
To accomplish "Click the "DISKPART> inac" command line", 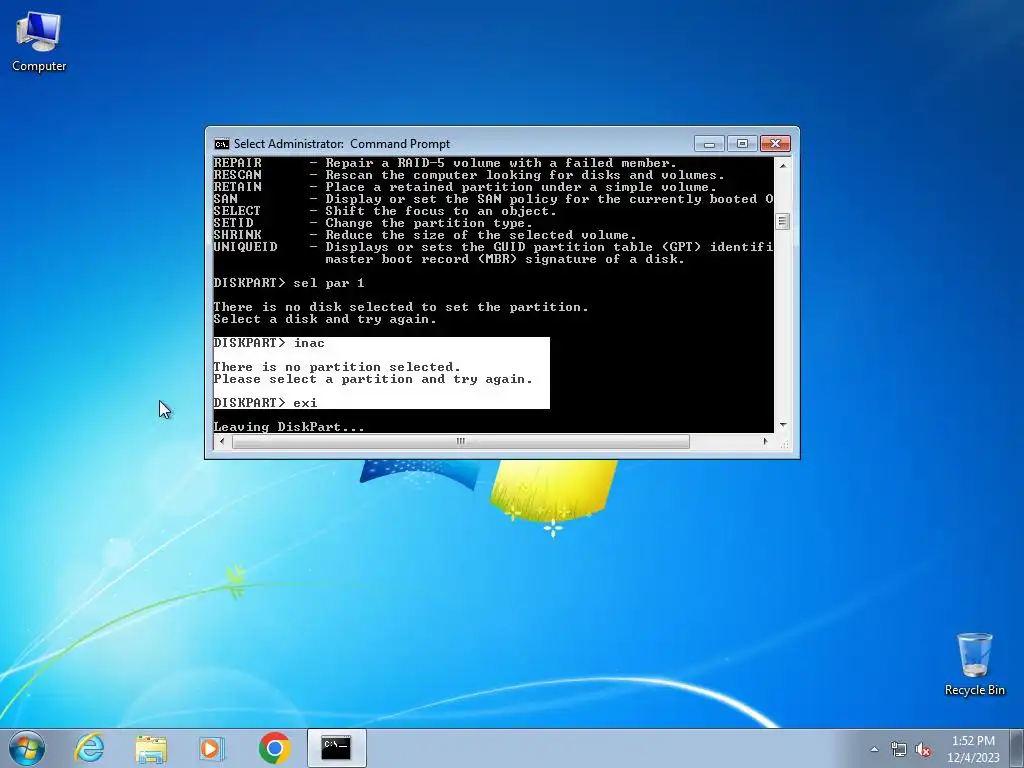I will 269,343.
